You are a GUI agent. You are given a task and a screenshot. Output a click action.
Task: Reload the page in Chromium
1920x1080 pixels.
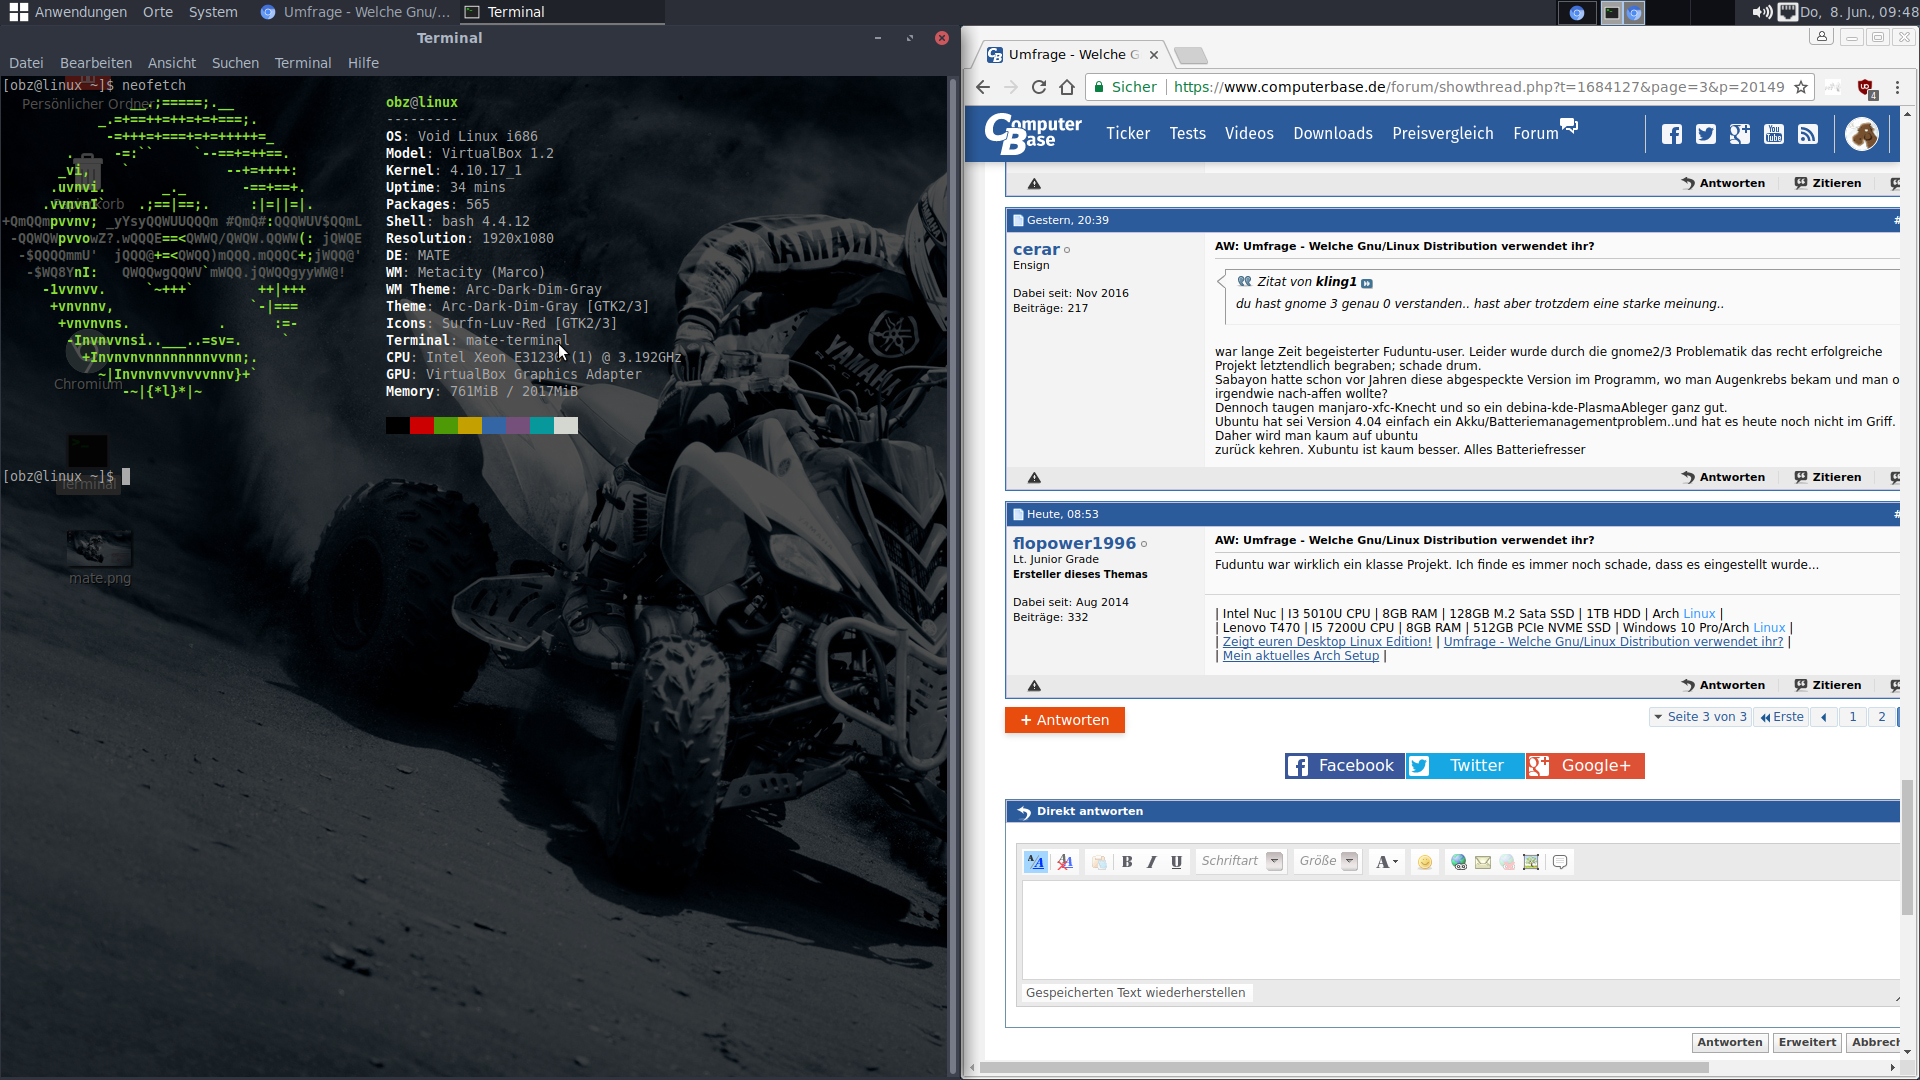(1039, 87)
